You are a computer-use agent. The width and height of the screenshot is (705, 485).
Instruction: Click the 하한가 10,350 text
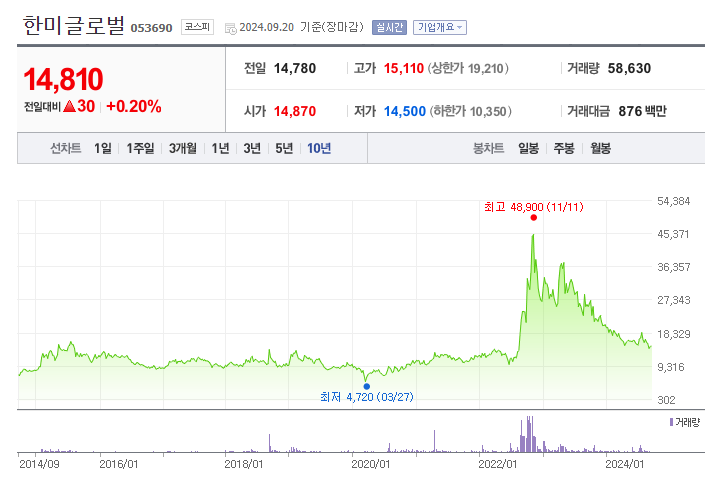pos(470,111)
